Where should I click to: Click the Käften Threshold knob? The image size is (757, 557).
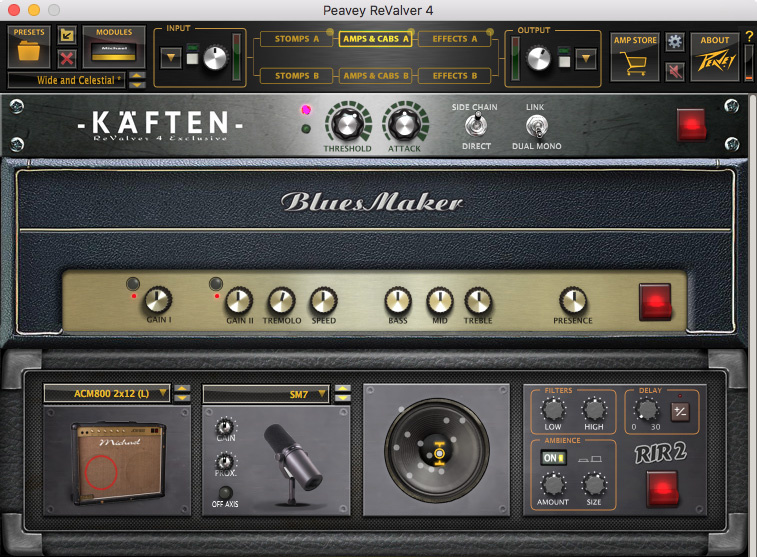(x=348, y=124)
